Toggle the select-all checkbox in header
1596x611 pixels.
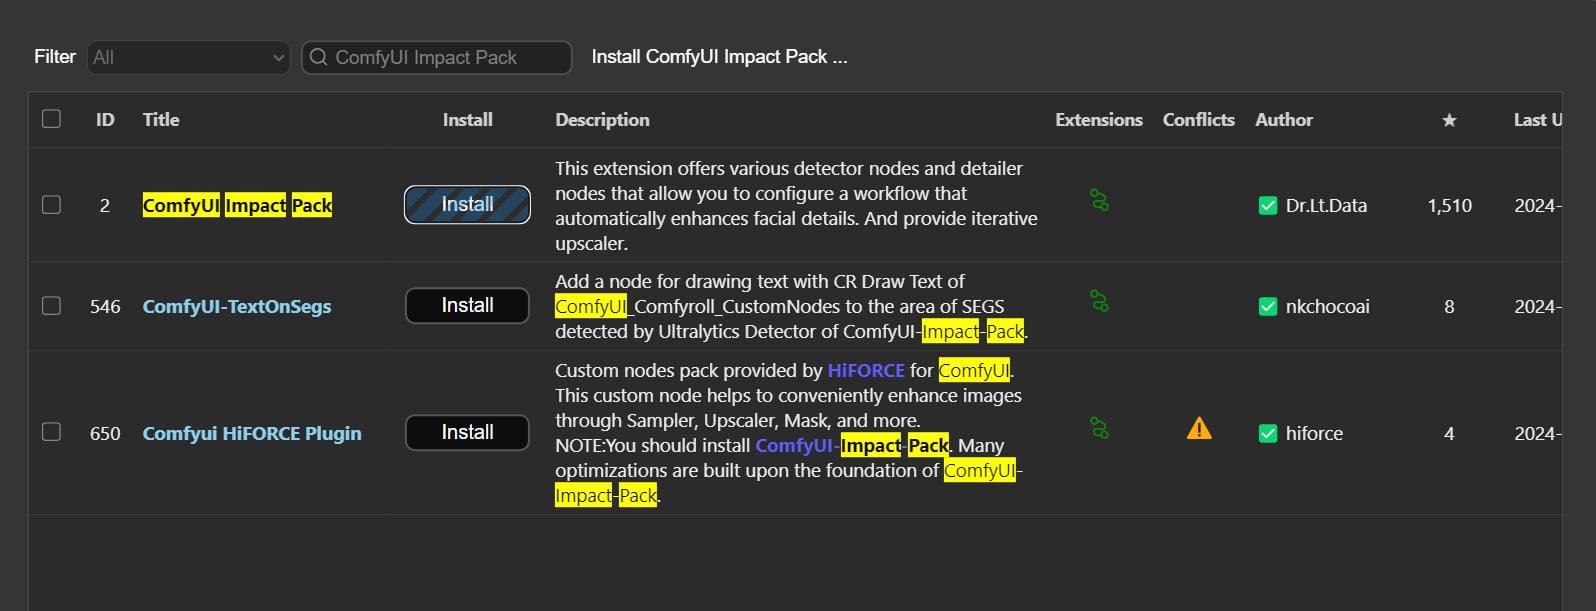[51, 119]
